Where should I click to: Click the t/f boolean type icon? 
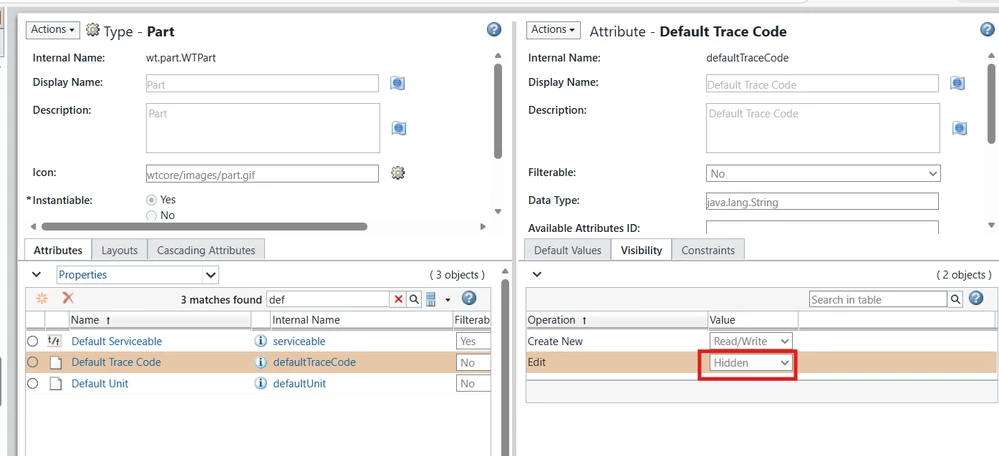click(55, 341)
